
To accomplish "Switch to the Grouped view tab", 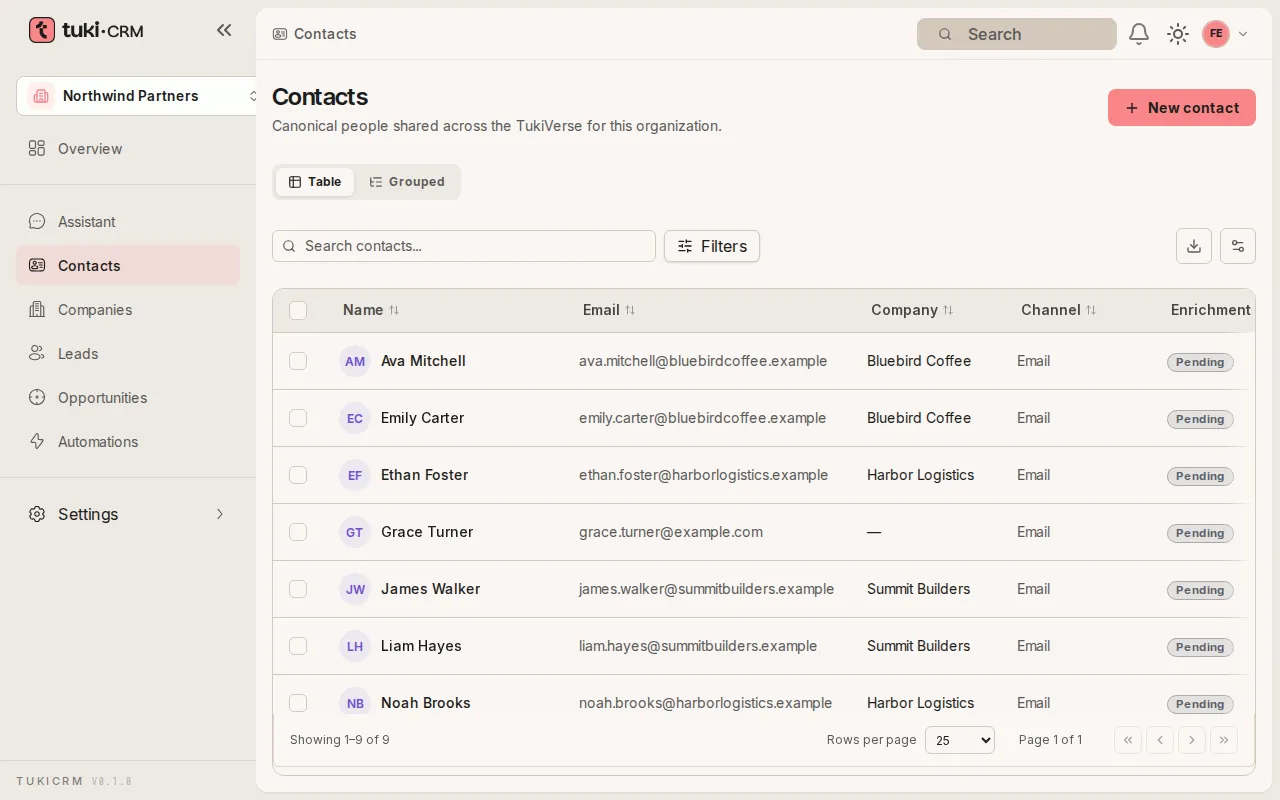I will [407, 182].
